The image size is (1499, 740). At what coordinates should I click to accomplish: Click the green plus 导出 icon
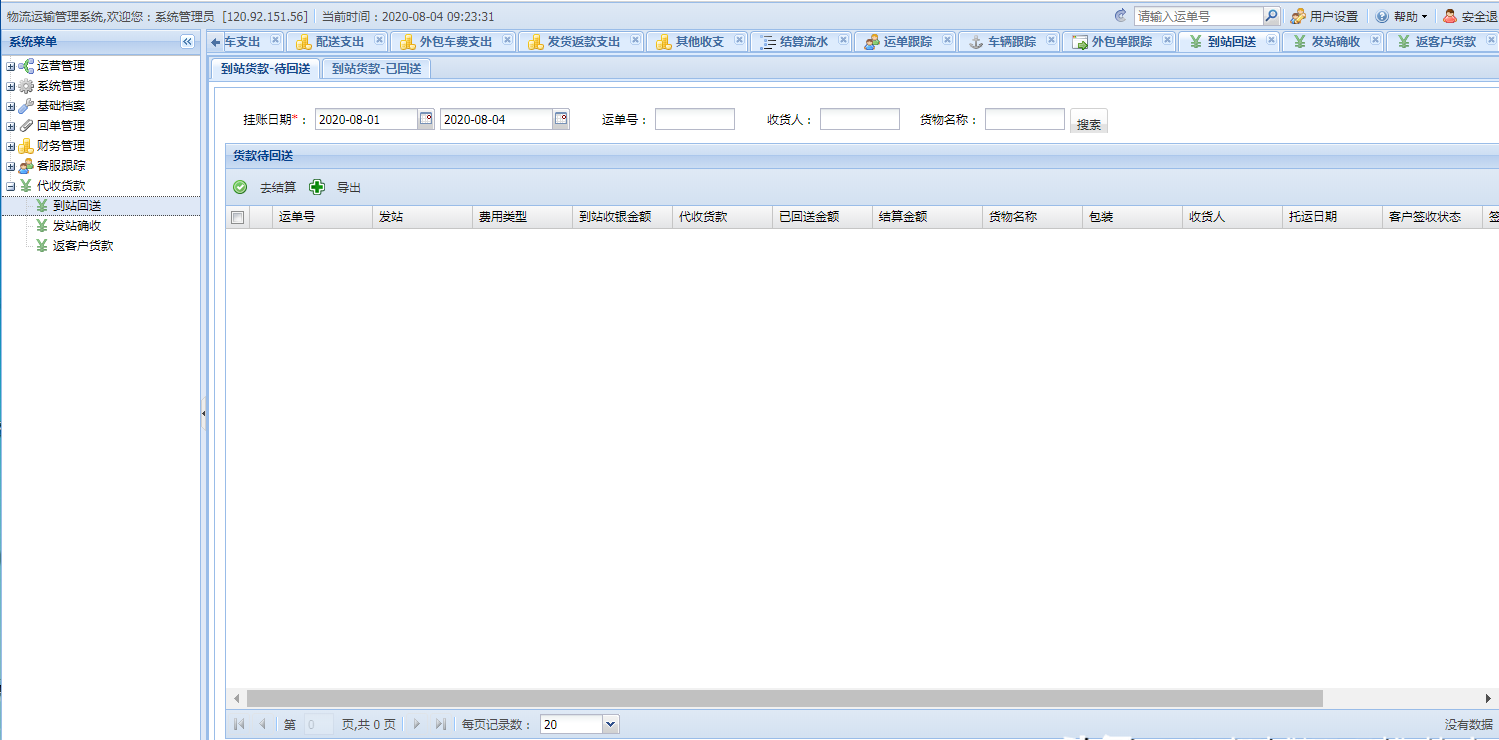pos(317,187)
